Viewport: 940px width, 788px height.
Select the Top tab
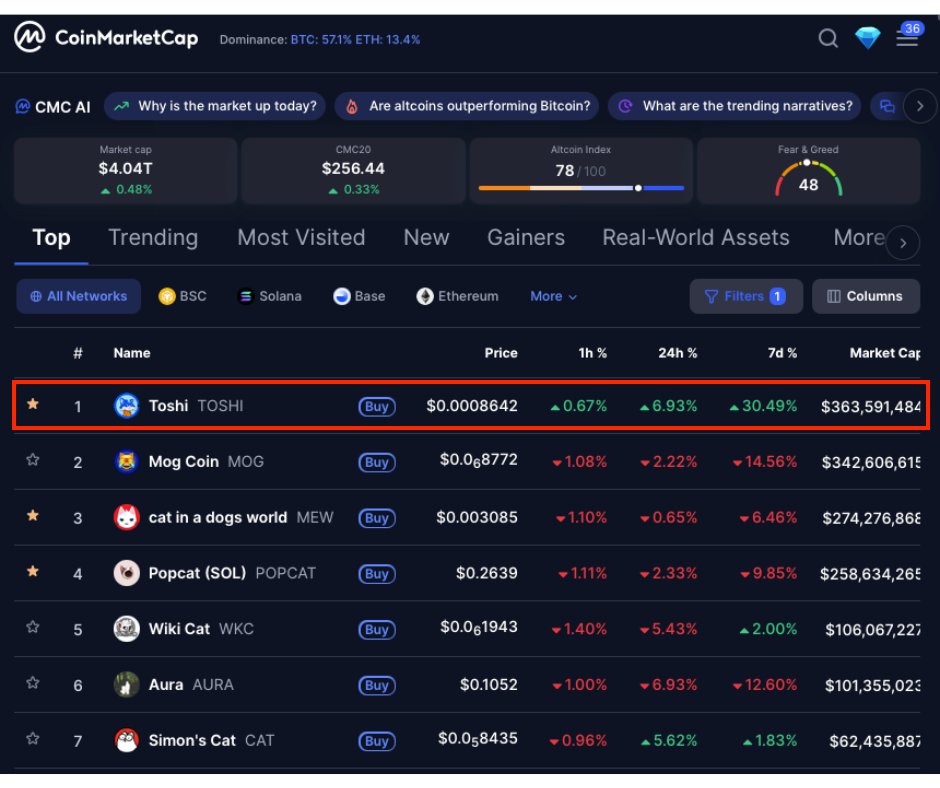pyautogui.click(x=52, y=238)
